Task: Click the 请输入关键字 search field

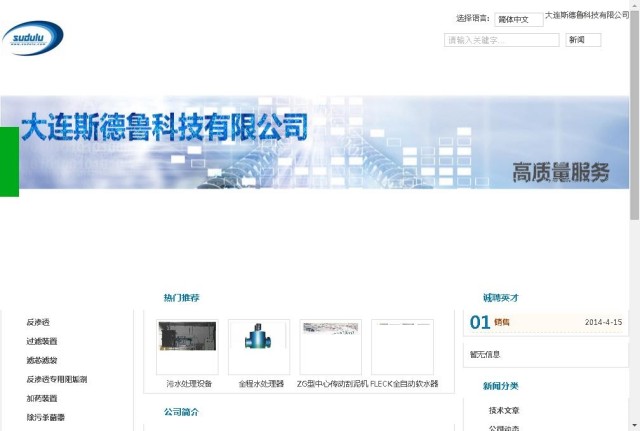Action: 501,40
